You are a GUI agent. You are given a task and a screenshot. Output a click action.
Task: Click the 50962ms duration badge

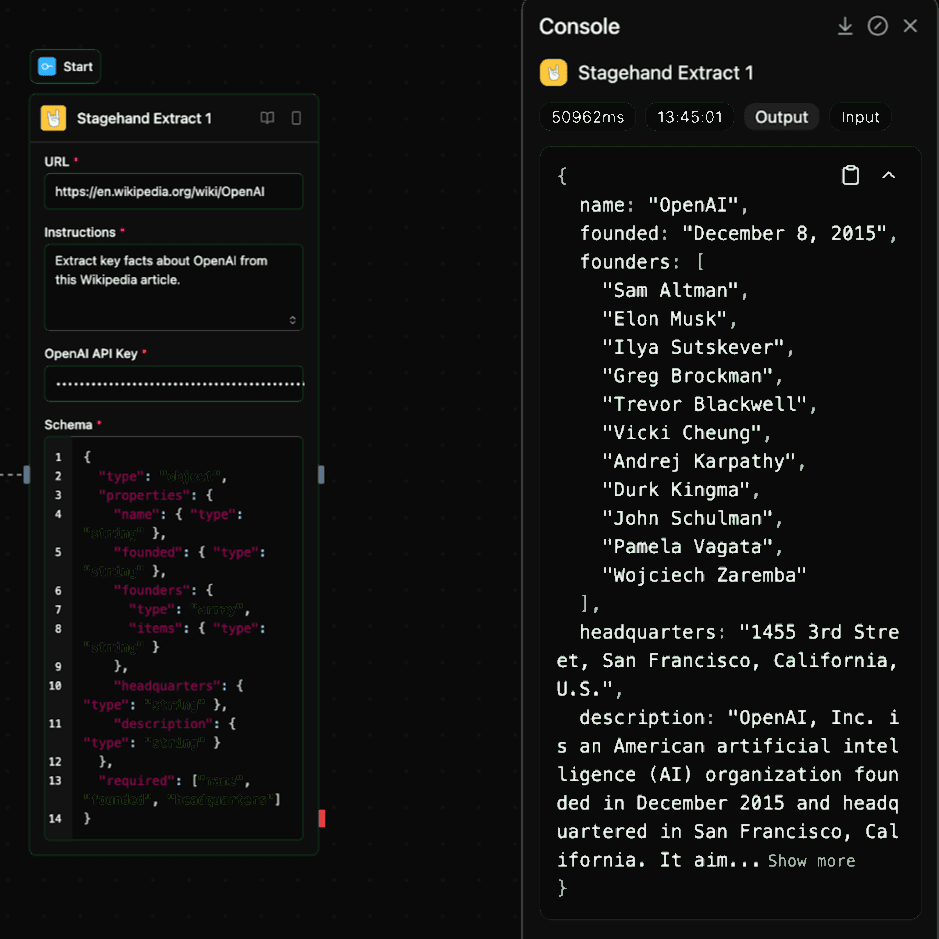(588, 117)
